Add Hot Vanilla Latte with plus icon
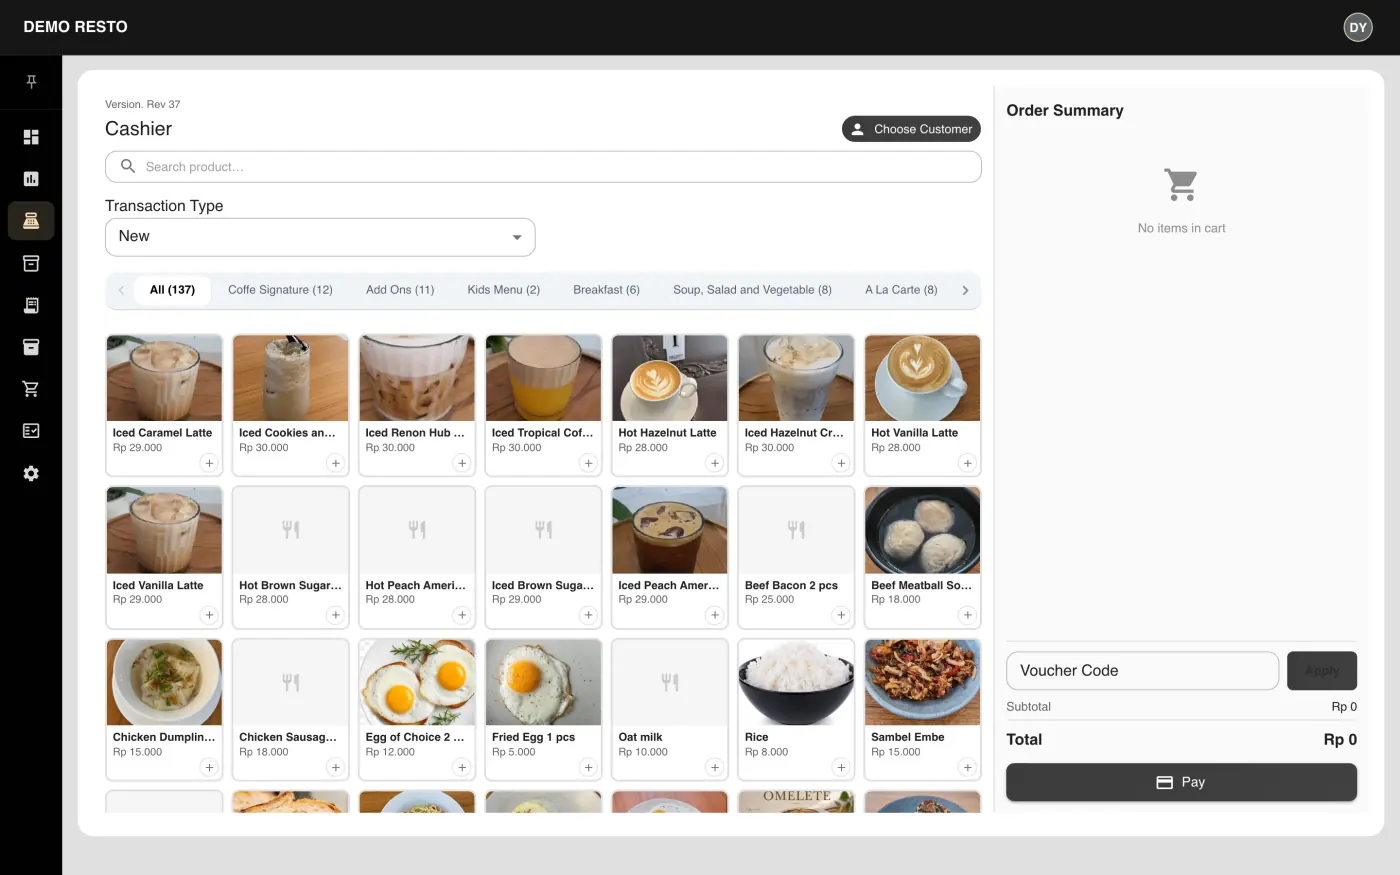Image resolution: width=1400 pixels, height=875 pixels. point(968,463)
